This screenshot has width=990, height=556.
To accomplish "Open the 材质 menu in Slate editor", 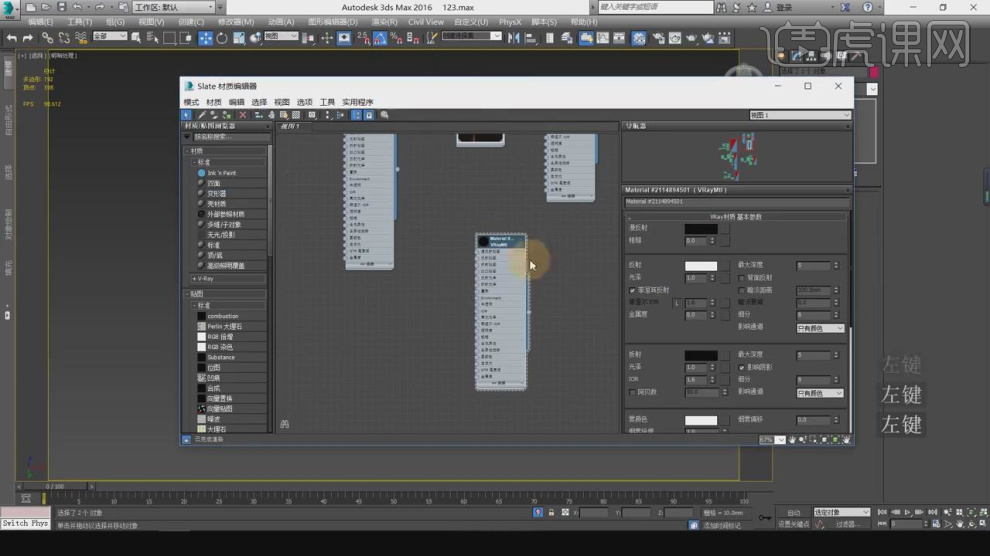I will point(213,102).
